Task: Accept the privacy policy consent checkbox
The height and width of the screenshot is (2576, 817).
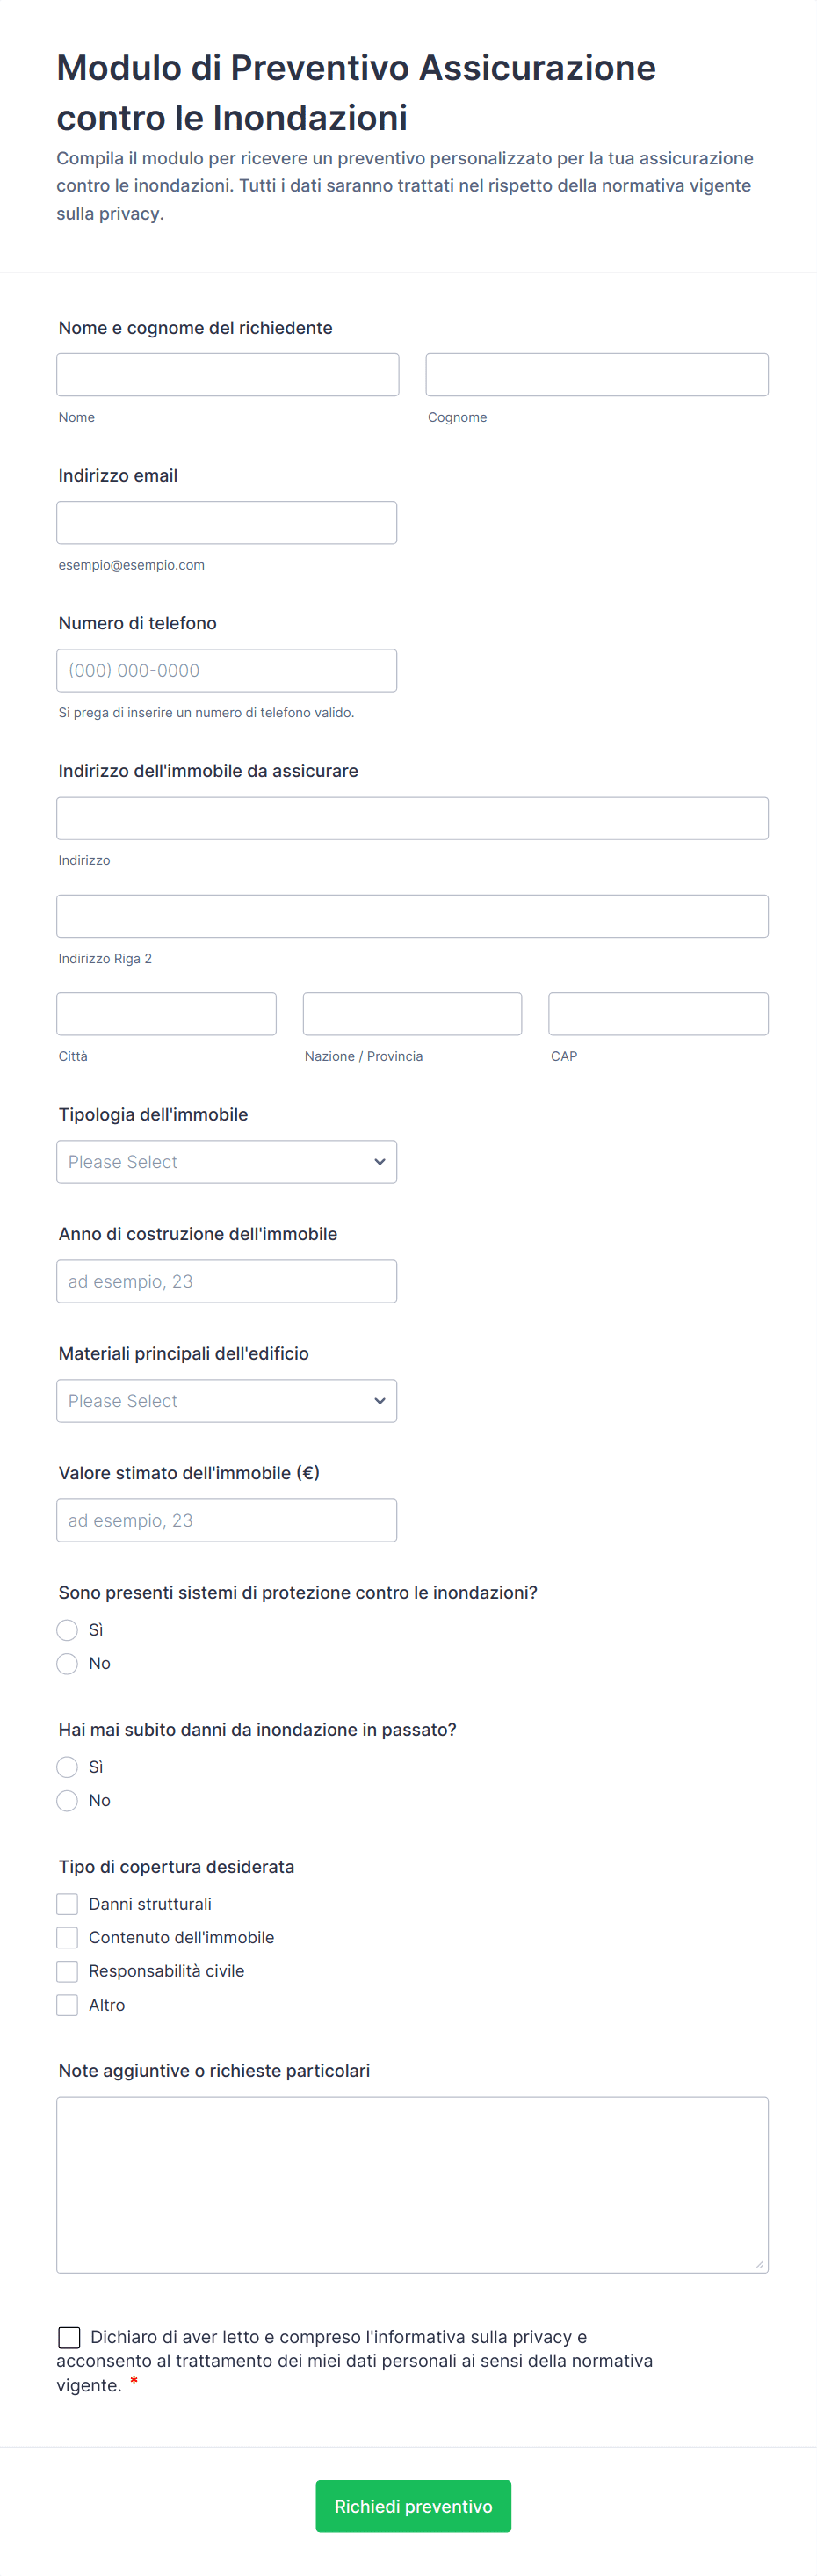Action: pos(69,2336)
